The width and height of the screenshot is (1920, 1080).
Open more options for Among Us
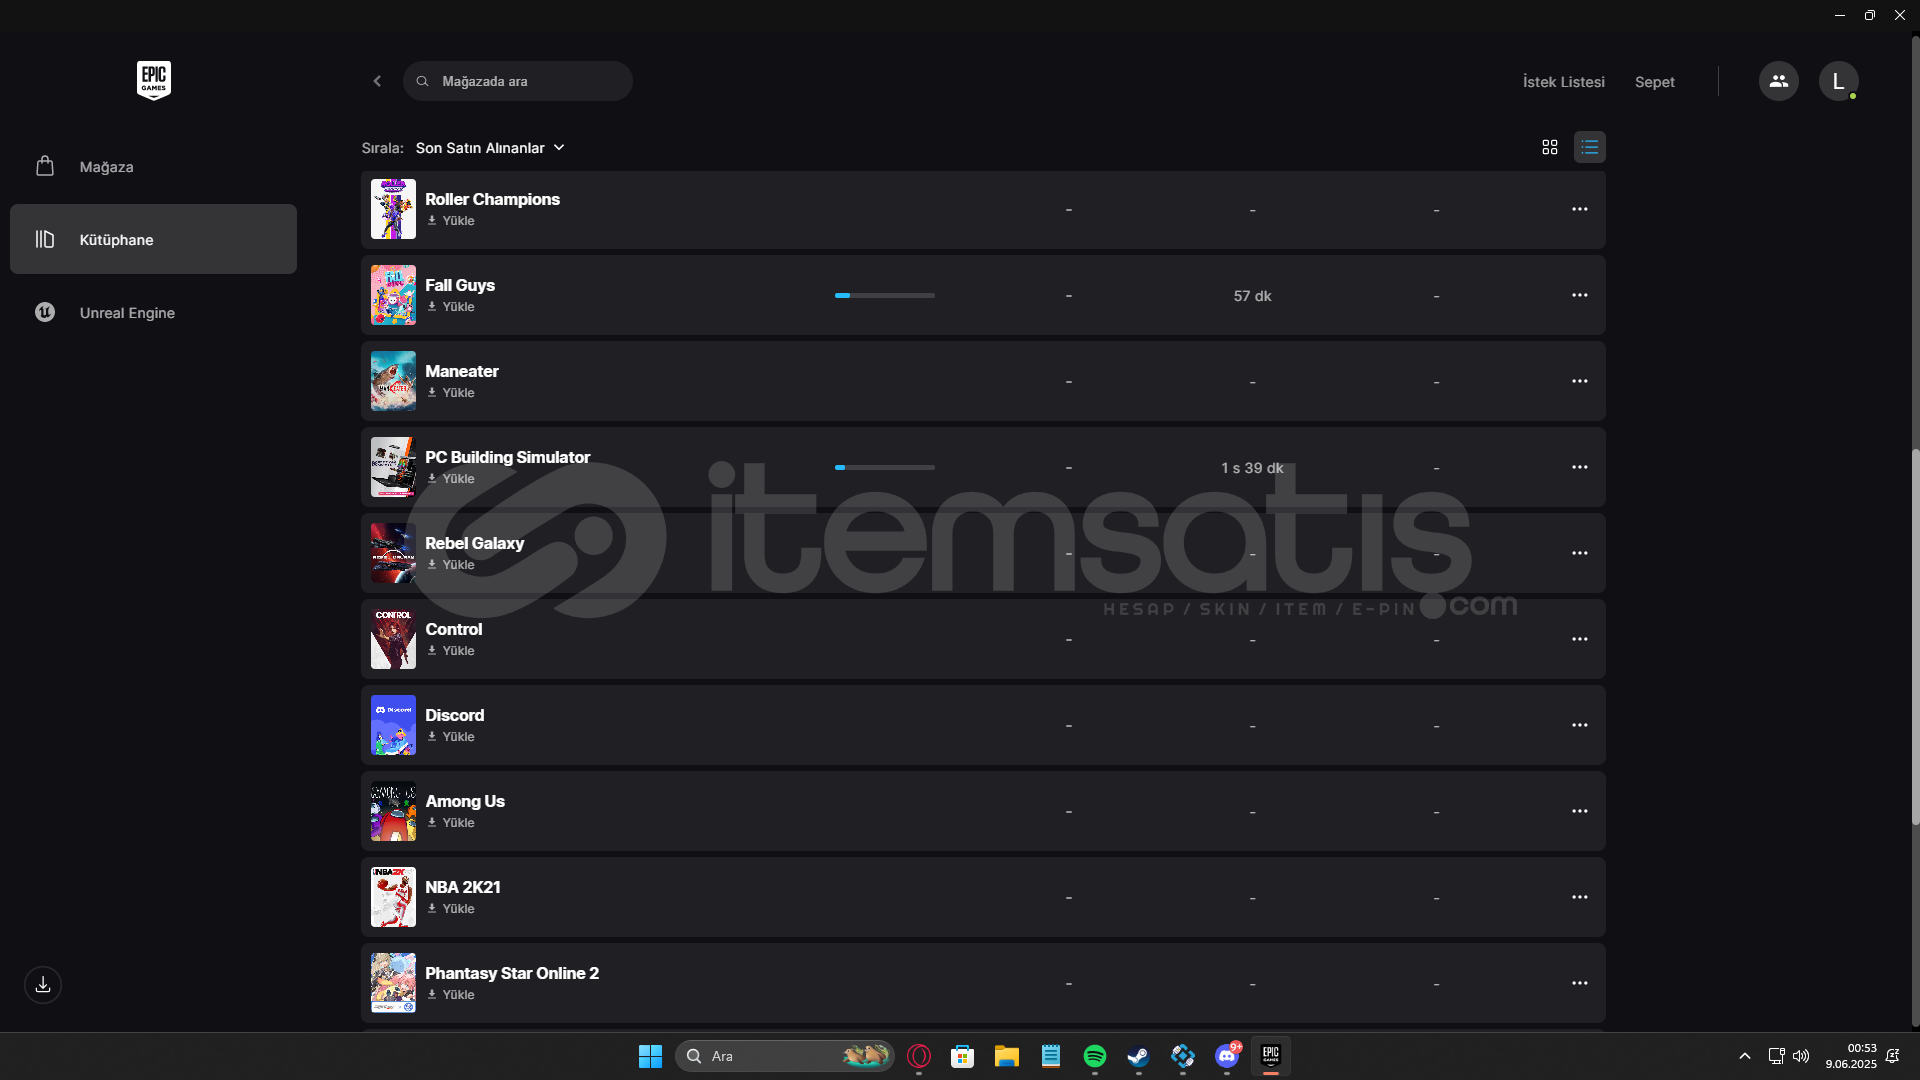coord(1579,811)
